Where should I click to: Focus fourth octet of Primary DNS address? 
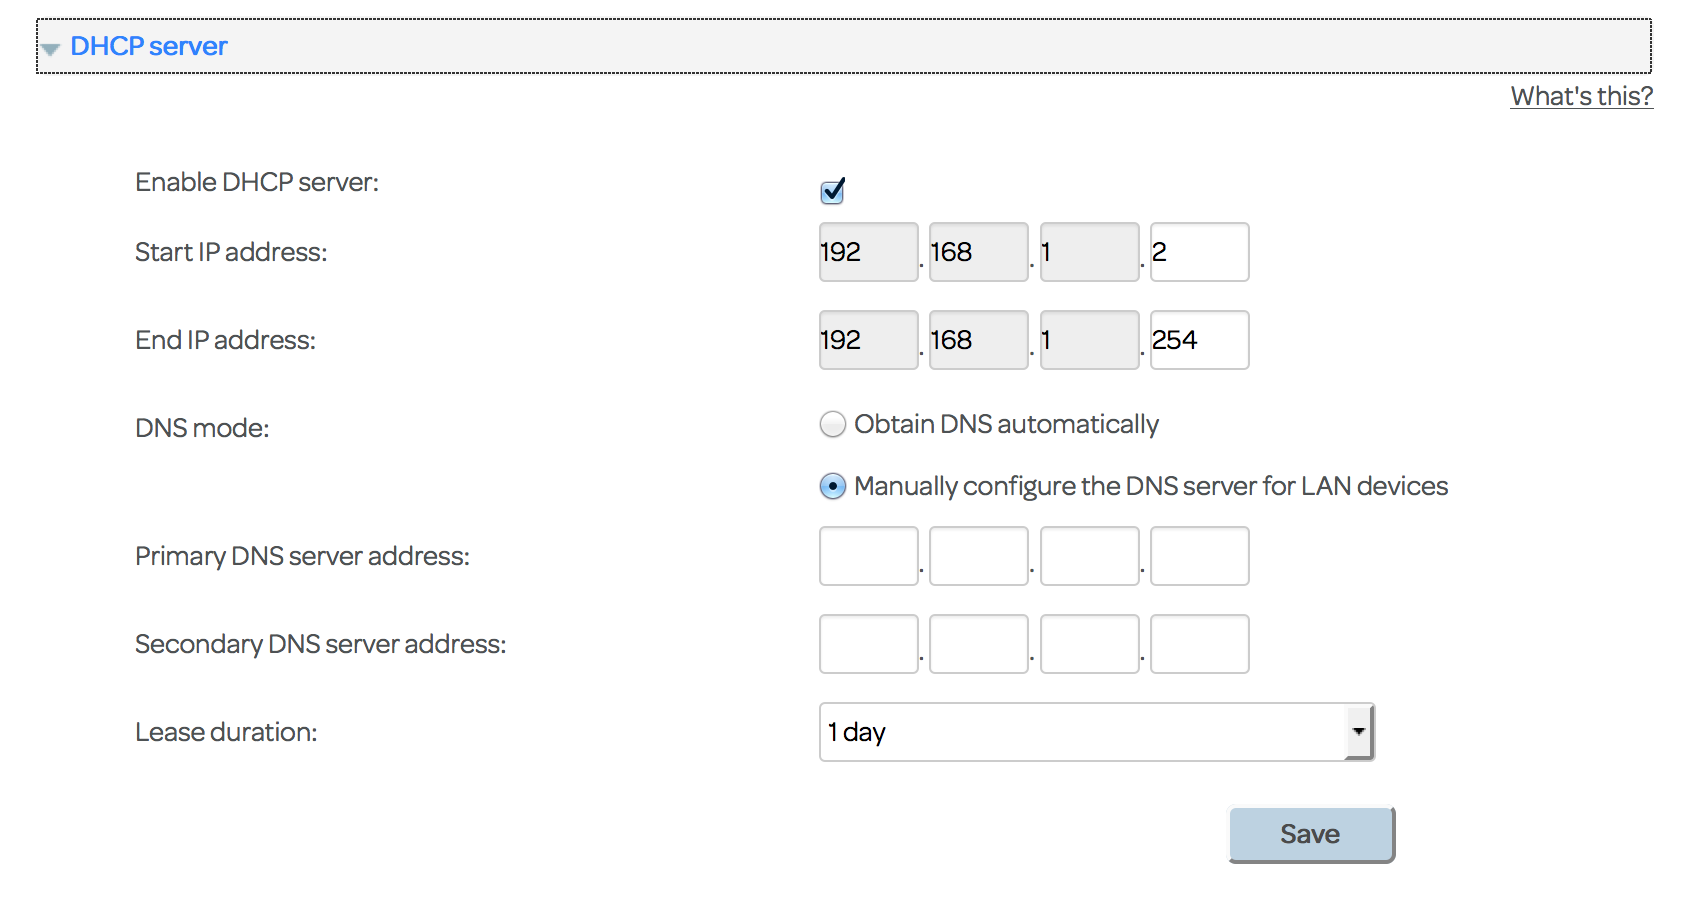[x=1199, y=556]
